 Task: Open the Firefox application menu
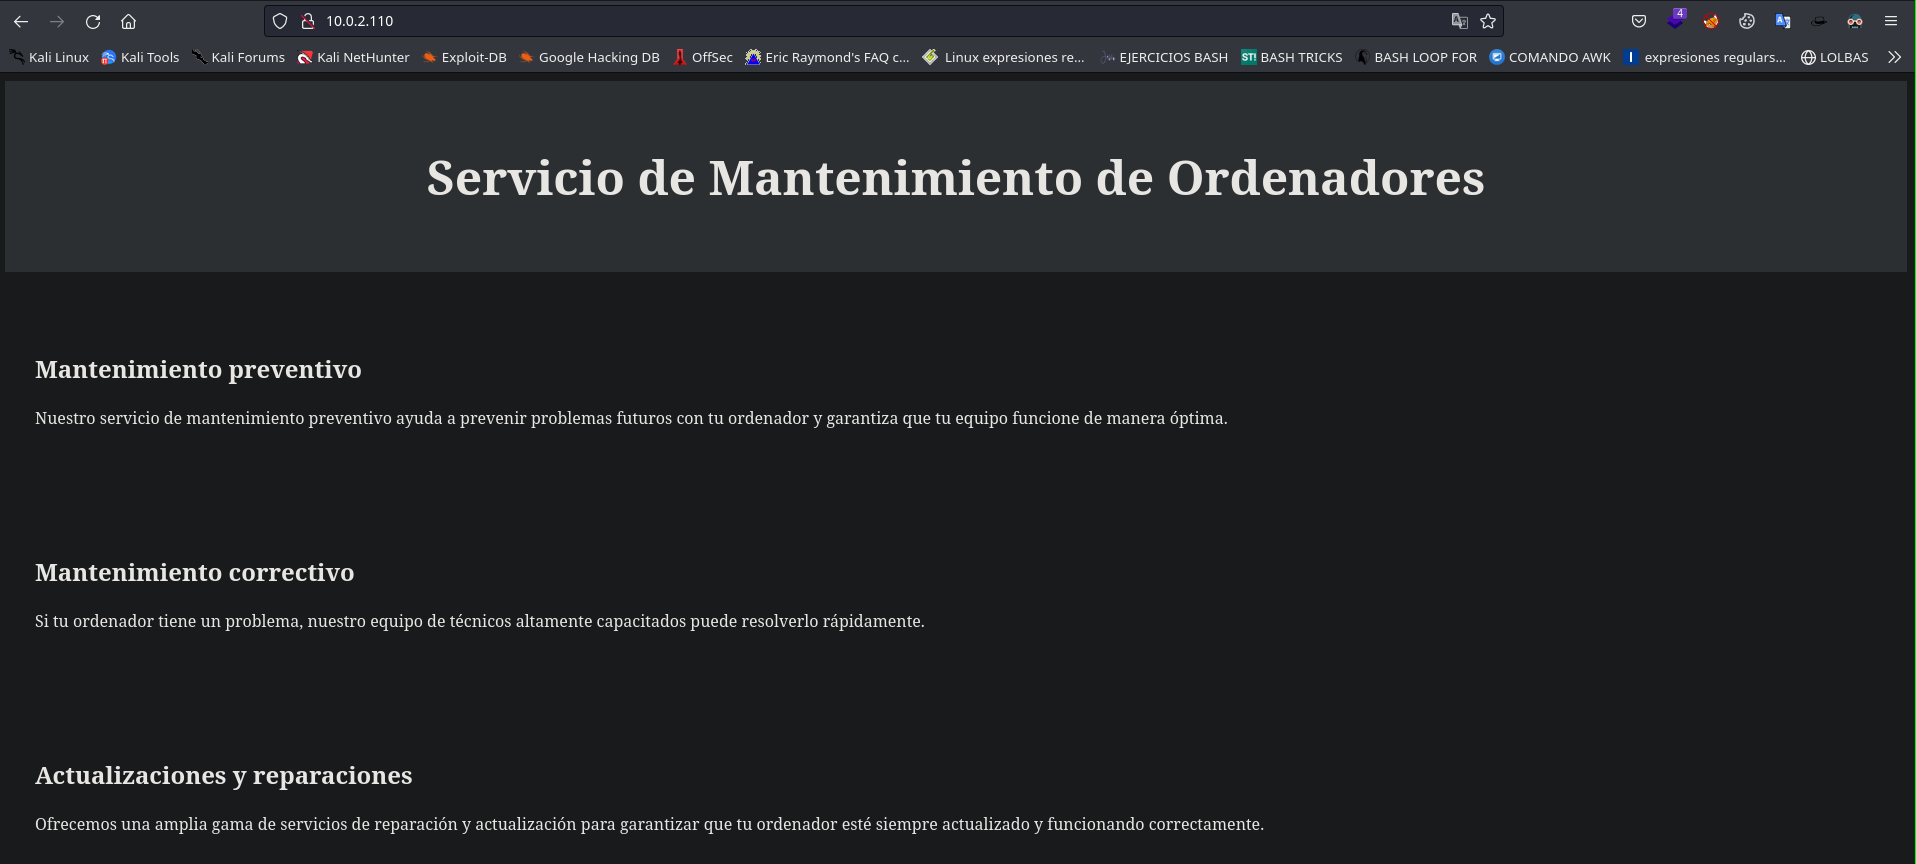click(x=1891, y=21)
